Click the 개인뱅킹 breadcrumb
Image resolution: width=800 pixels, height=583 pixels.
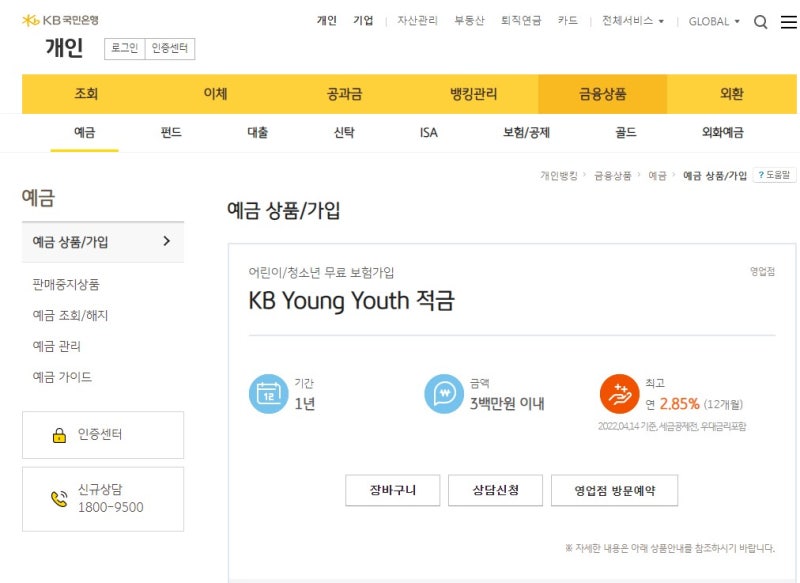(x=559, y=175)
